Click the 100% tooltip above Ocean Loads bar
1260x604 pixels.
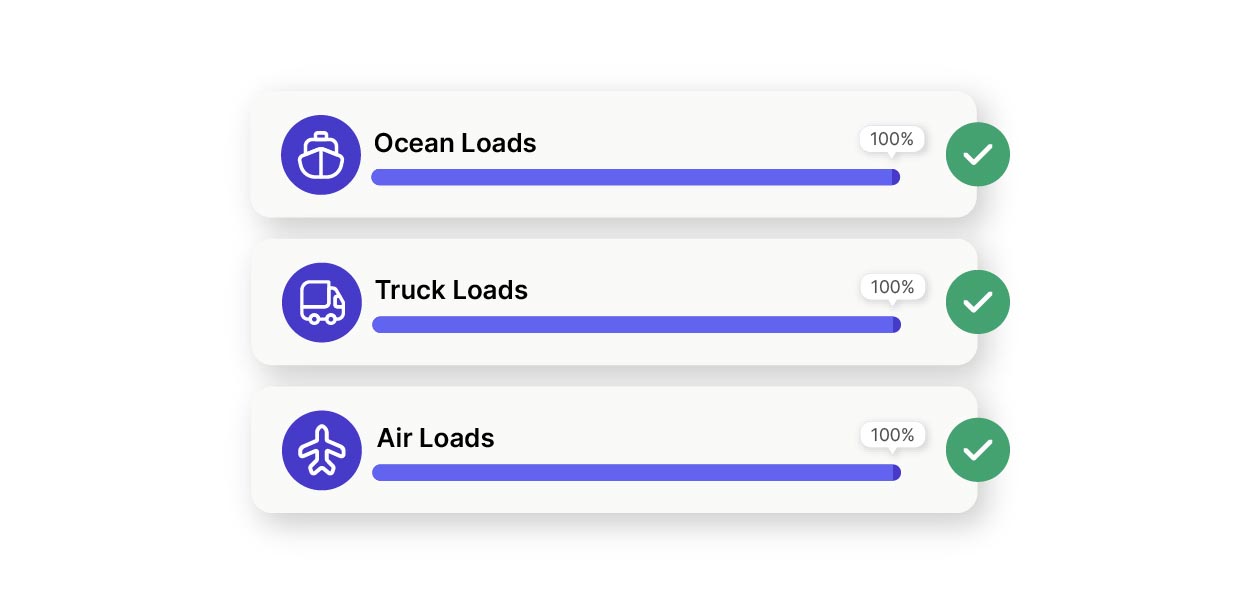click(892, 139)
